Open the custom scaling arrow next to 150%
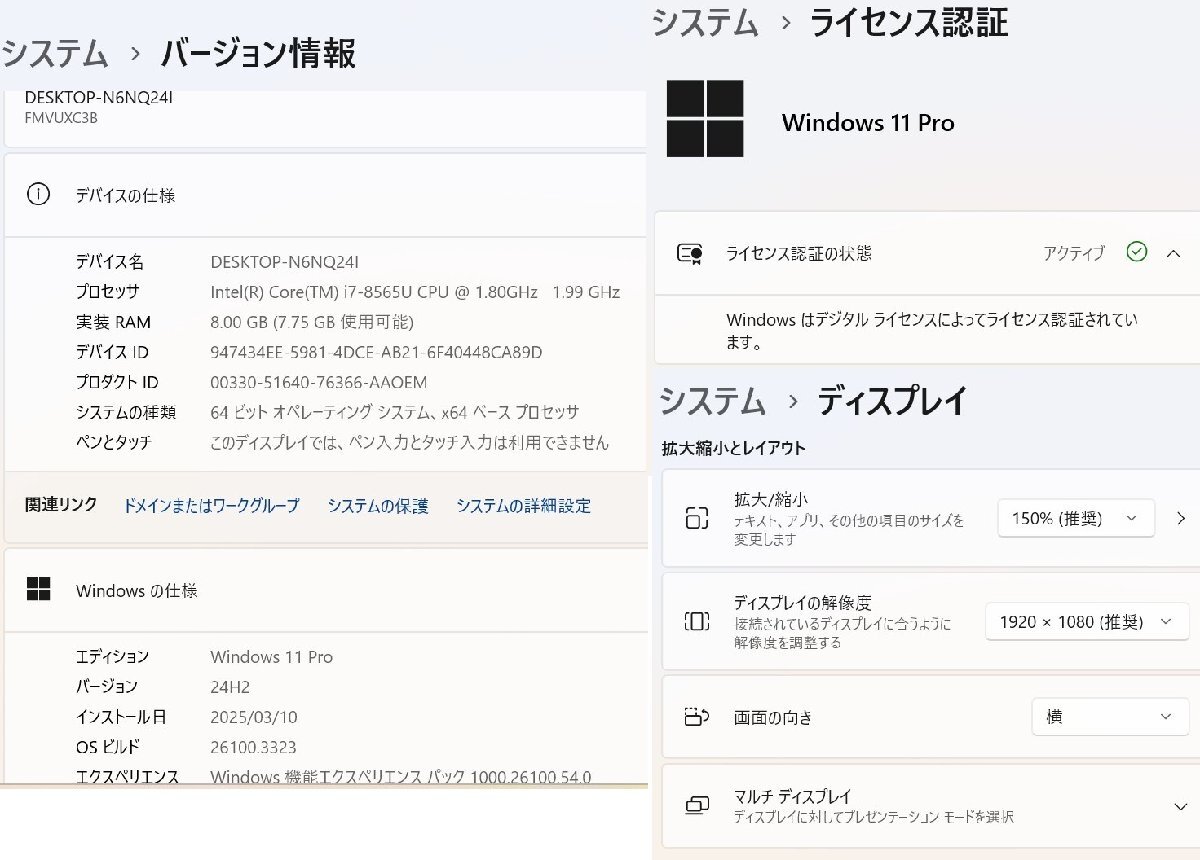This screenshot has width=1200, height=860. (x=1181, y=518)
